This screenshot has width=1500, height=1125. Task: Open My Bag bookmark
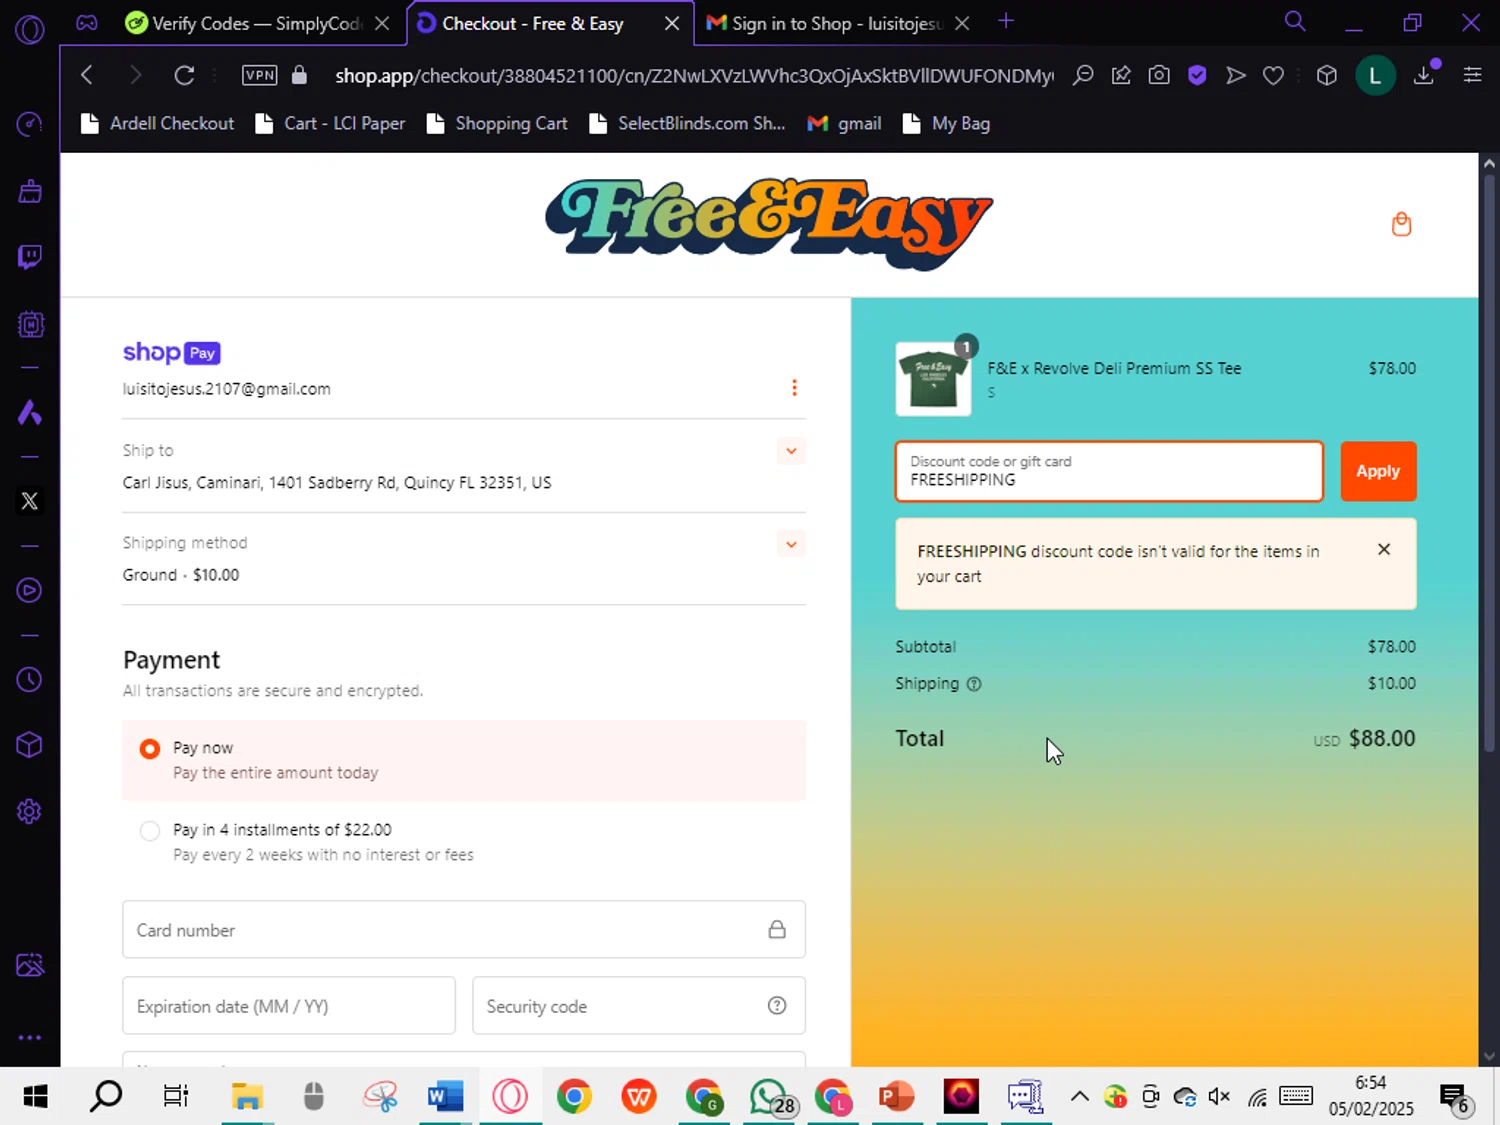pos(946,124)
